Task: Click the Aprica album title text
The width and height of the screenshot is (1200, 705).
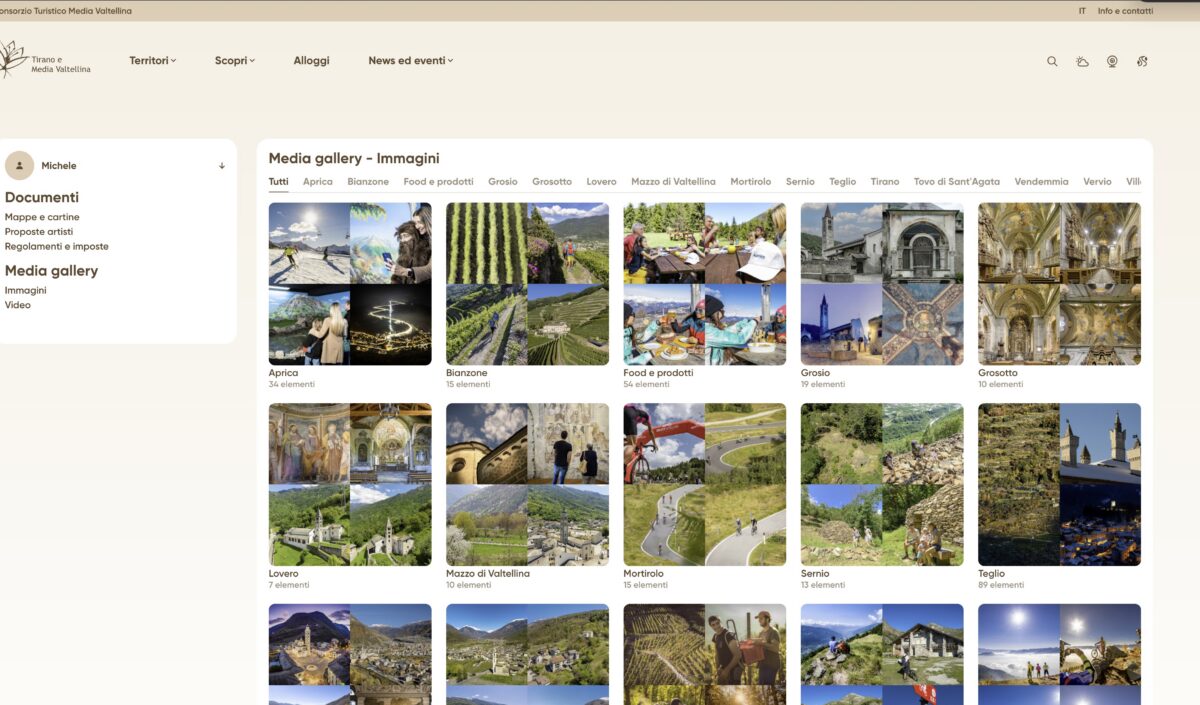Action: click(x=283, y=373)
